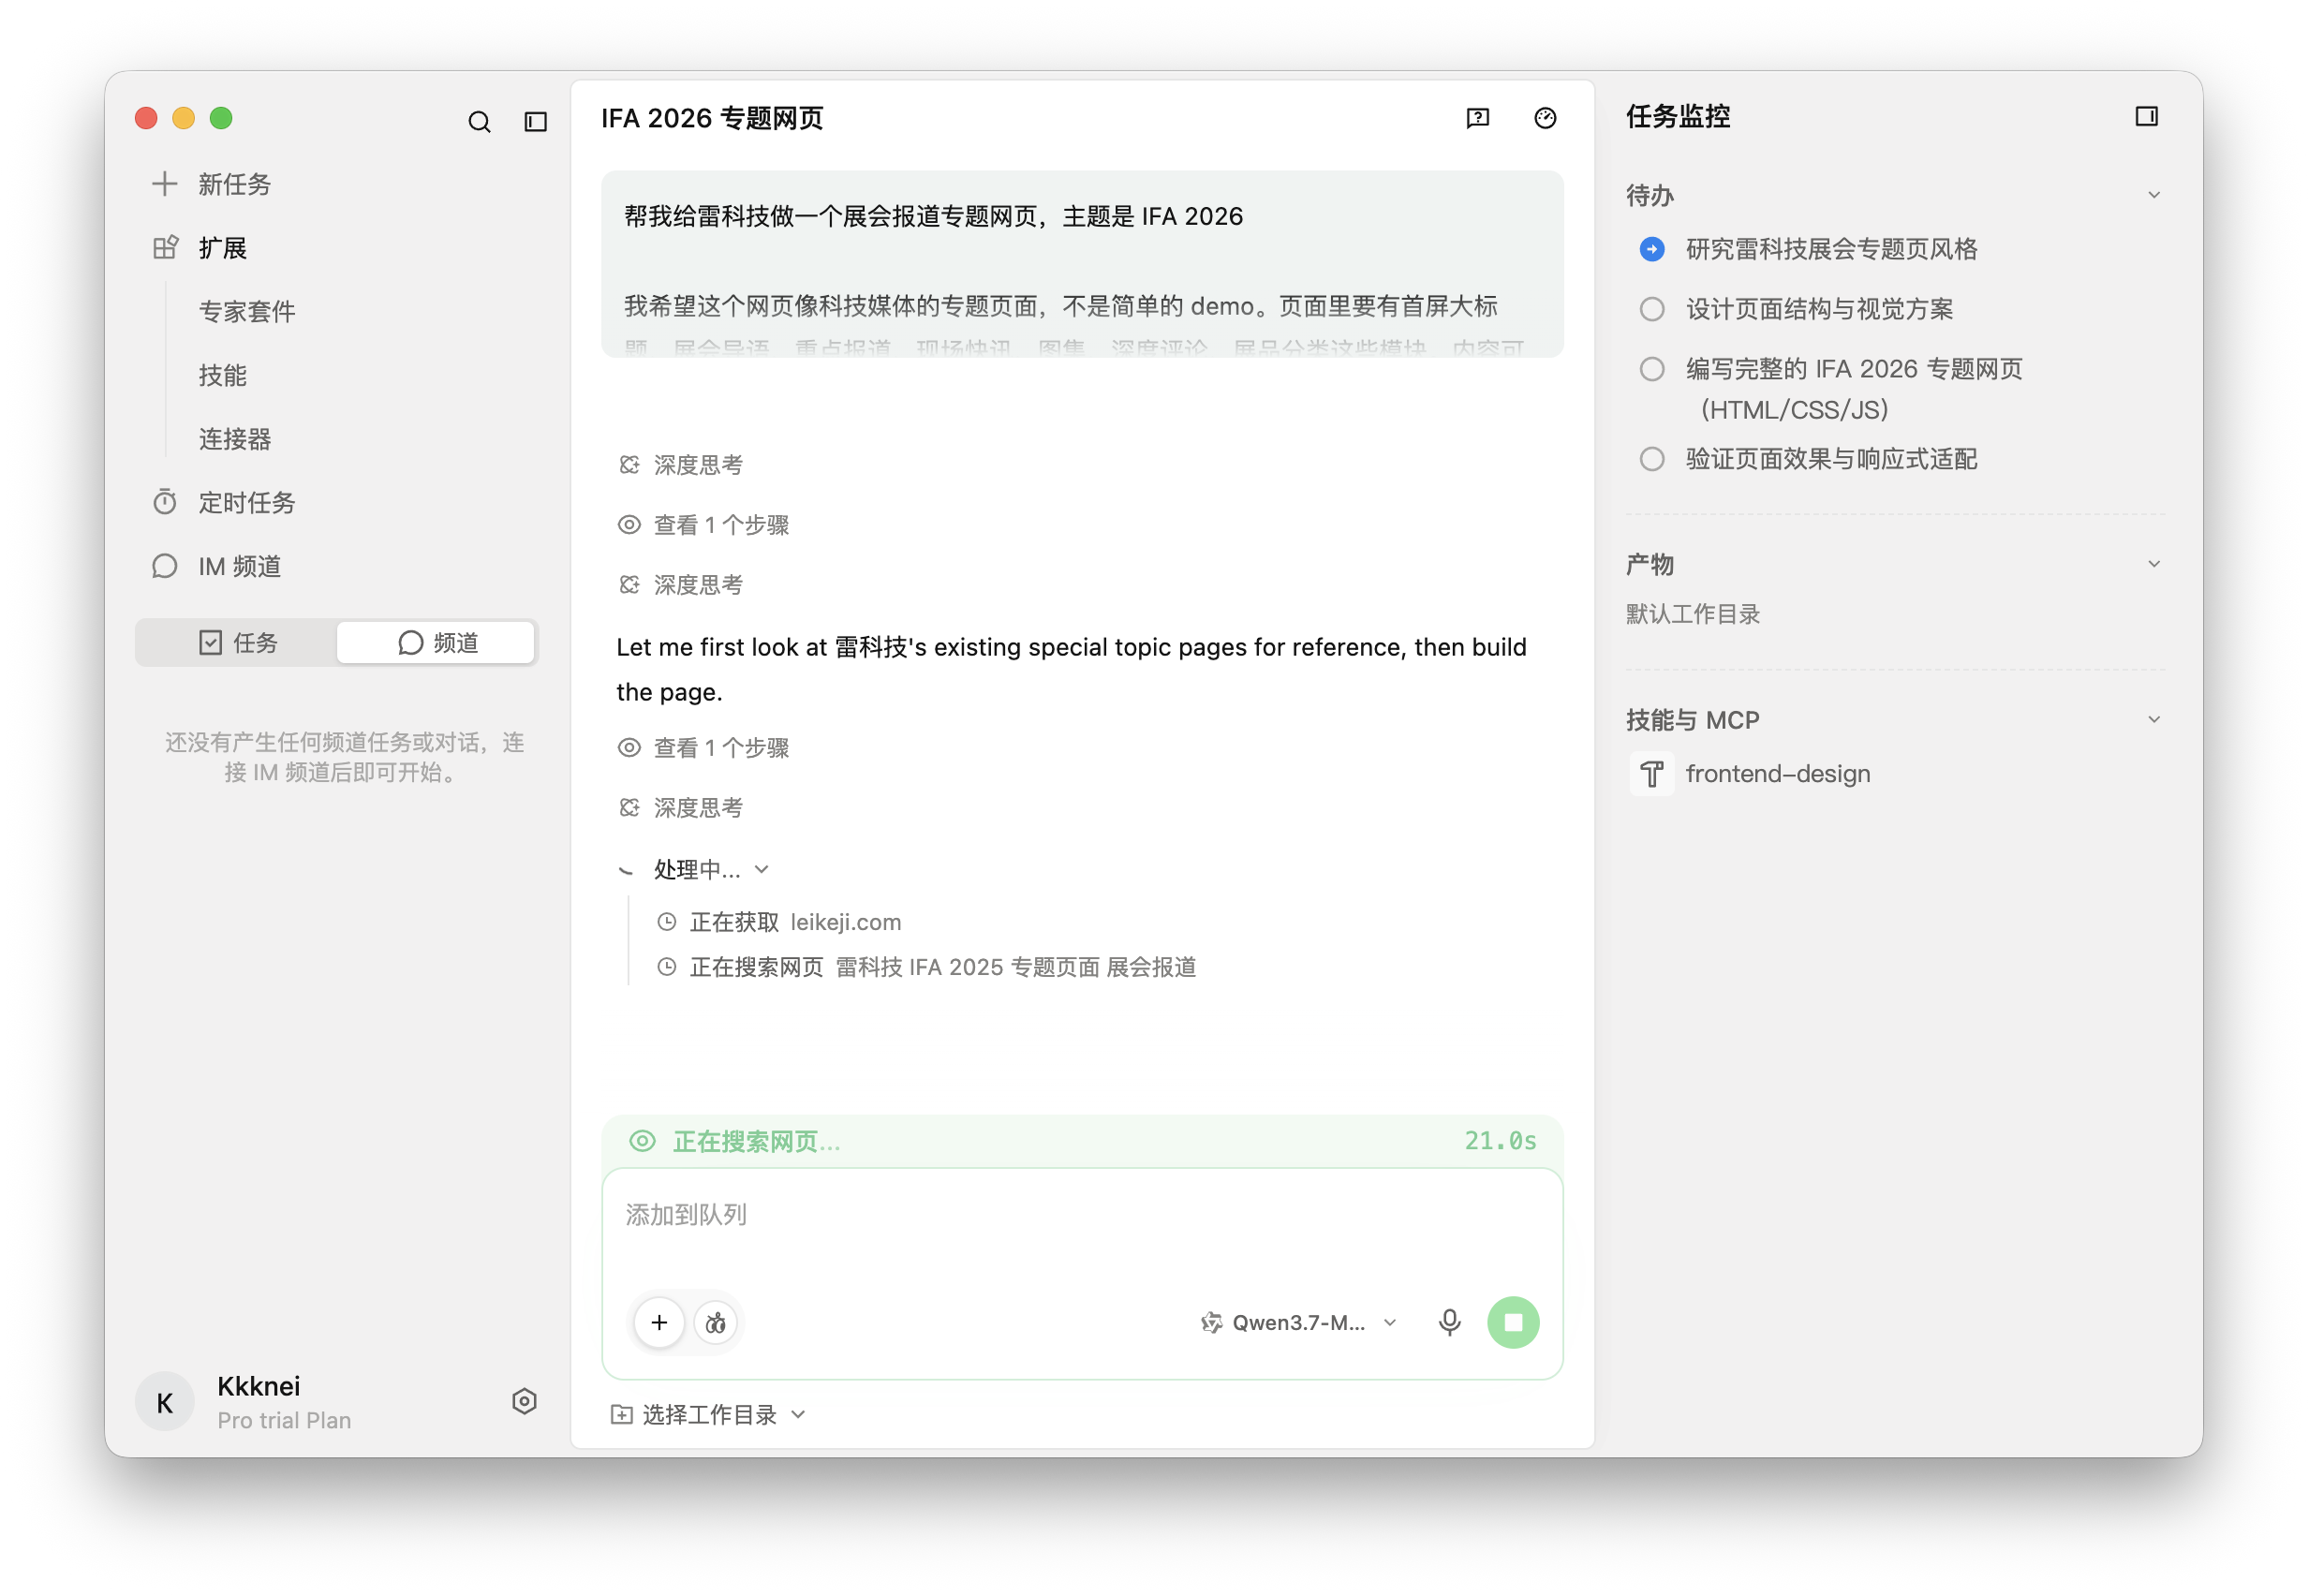Open settings icon next to Kkknei

(524, 1401)
